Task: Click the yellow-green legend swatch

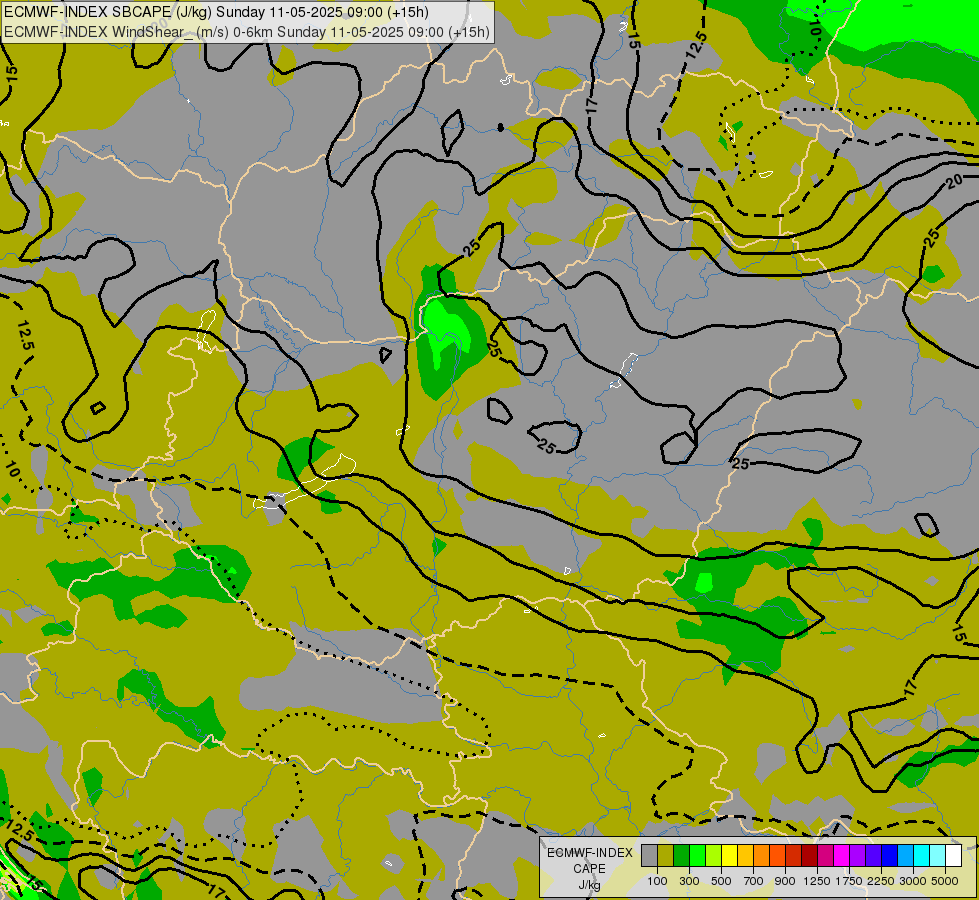Action: point(714,856)
